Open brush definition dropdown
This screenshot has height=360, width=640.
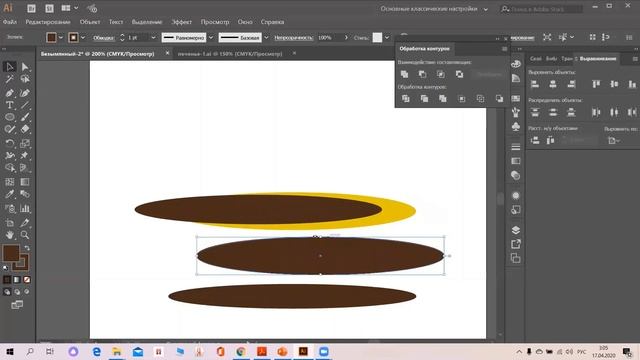(x=266, y=38)
